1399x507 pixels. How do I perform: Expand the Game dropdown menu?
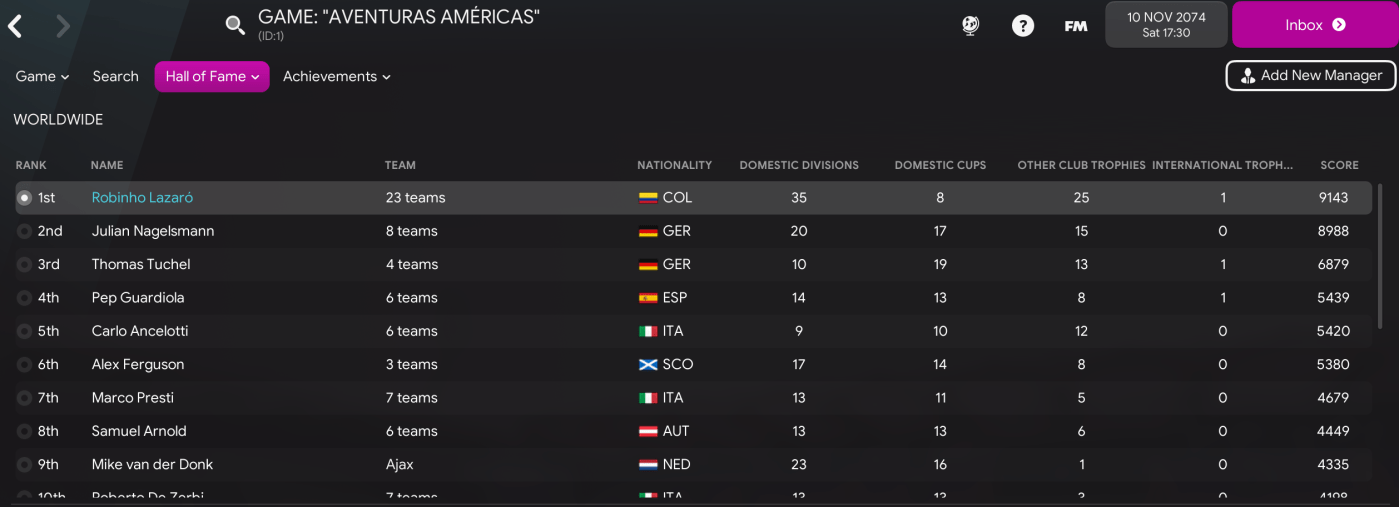42,76
